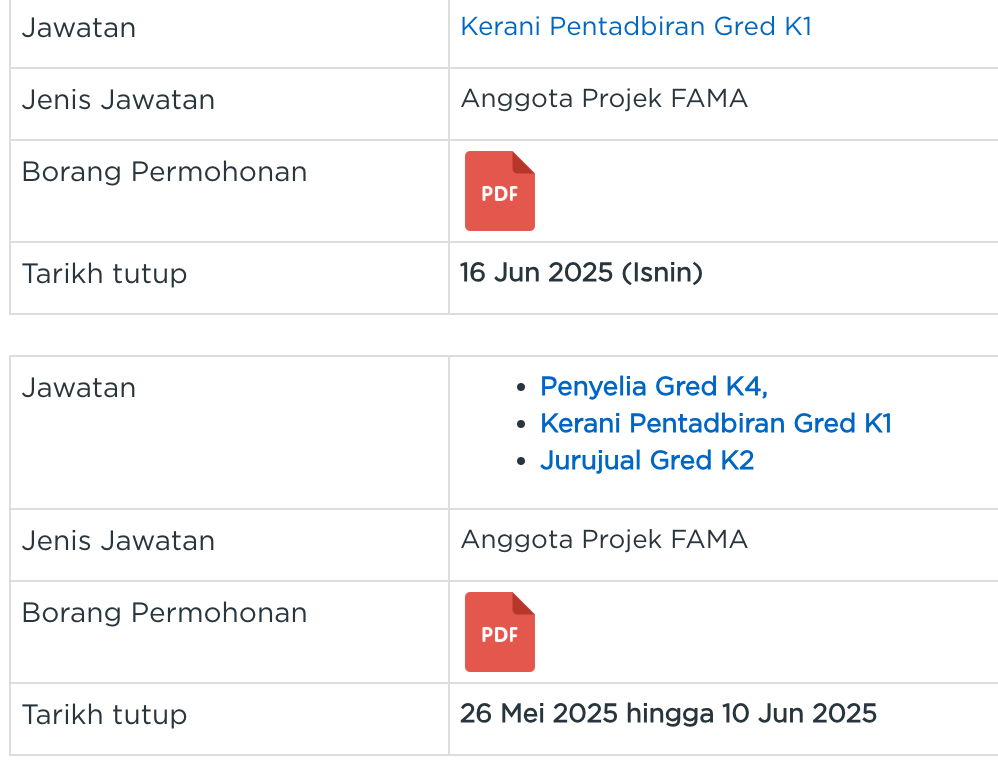Click Anggota Projek FAMA in the second table

(604, 540)
